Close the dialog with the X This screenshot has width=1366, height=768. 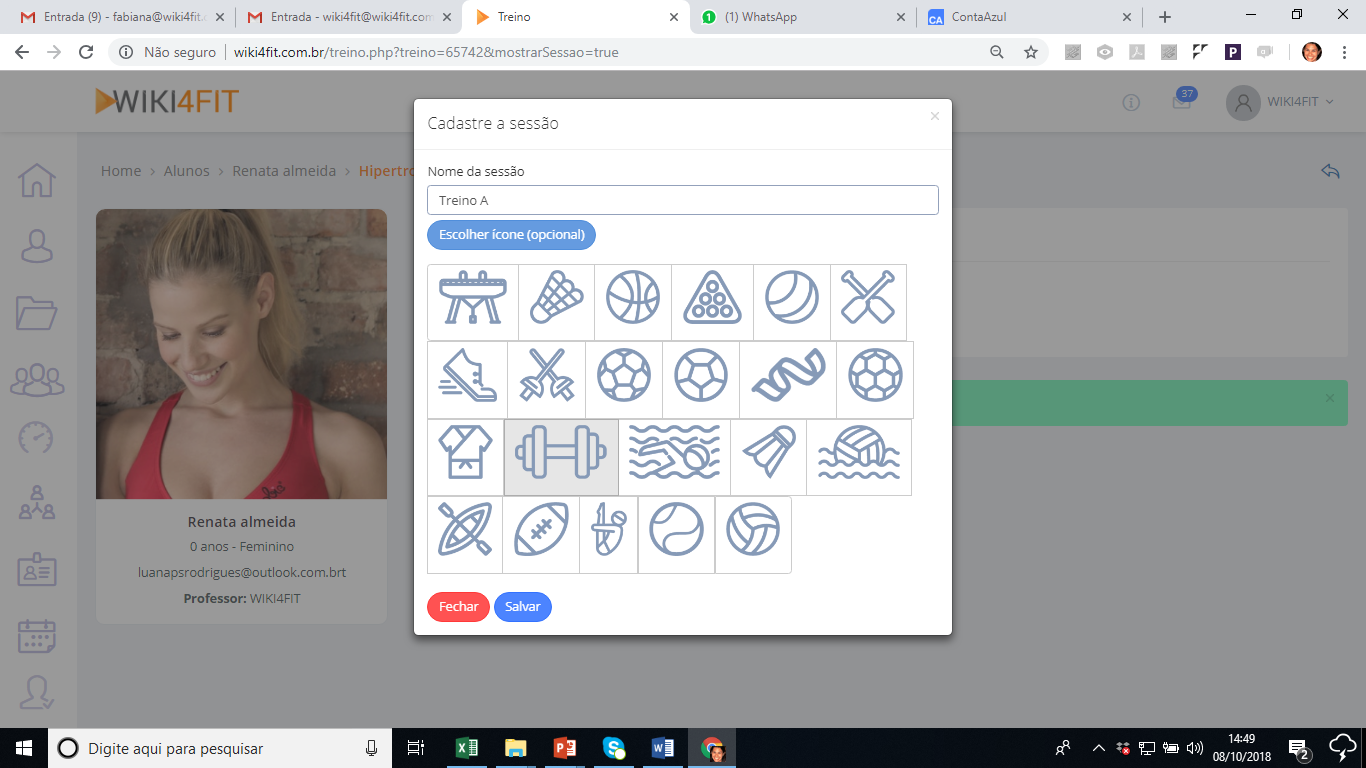click(935, 116)
